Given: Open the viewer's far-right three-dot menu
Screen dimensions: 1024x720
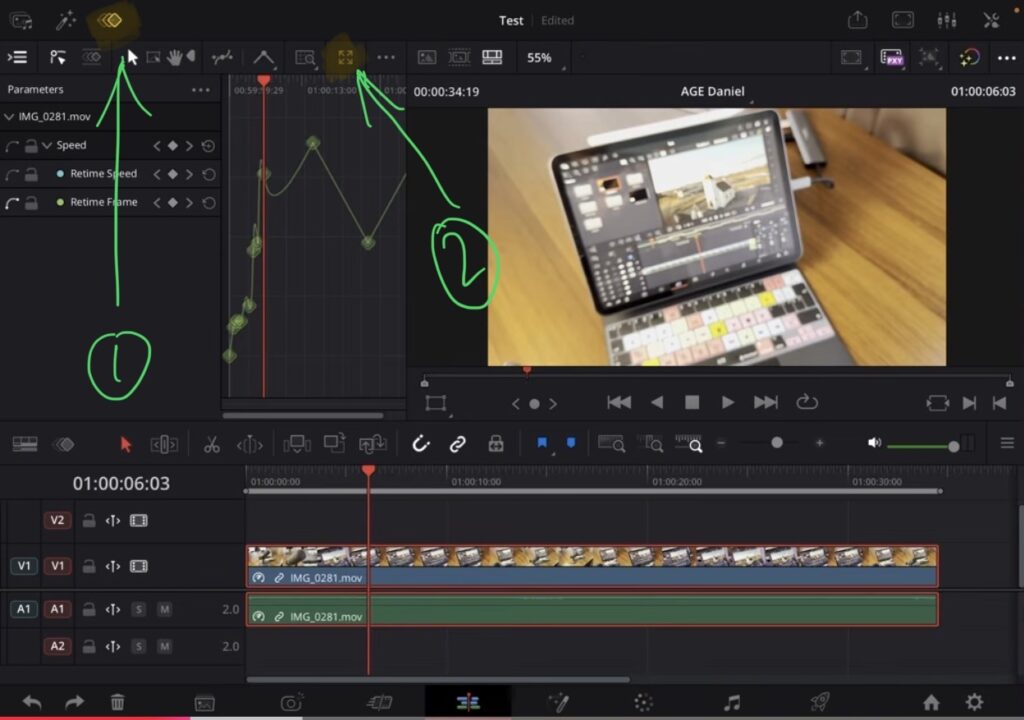Looking at the screenshot, I should pyautogui.click(x=1006, y=57).
